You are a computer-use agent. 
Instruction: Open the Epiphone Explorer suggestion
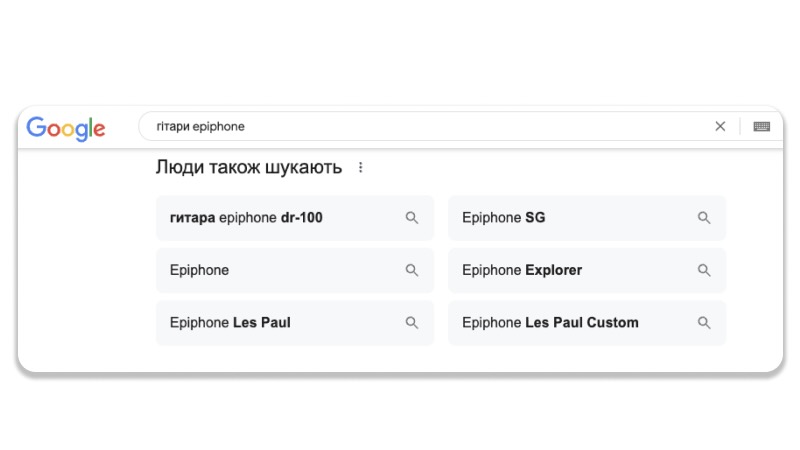pyautogui.click(x=587, y=270)
